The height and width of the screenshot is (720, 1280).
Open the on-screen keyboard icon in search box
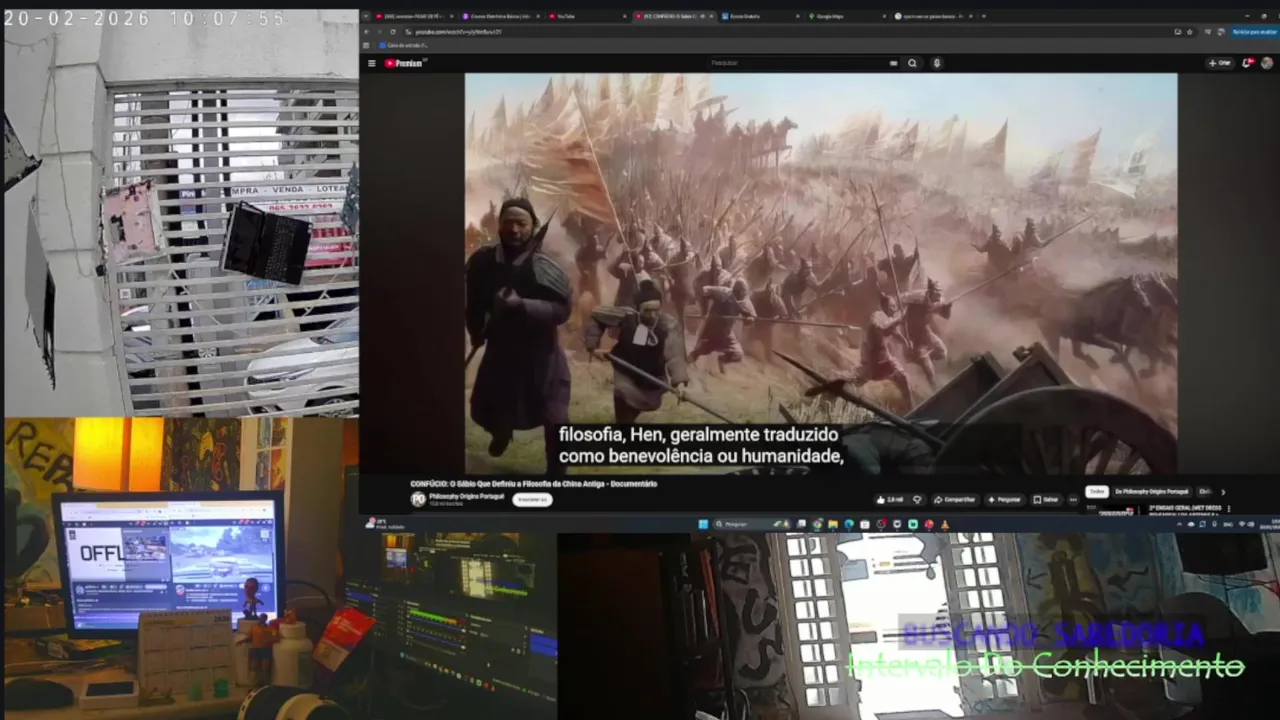(x=894, y=63)
